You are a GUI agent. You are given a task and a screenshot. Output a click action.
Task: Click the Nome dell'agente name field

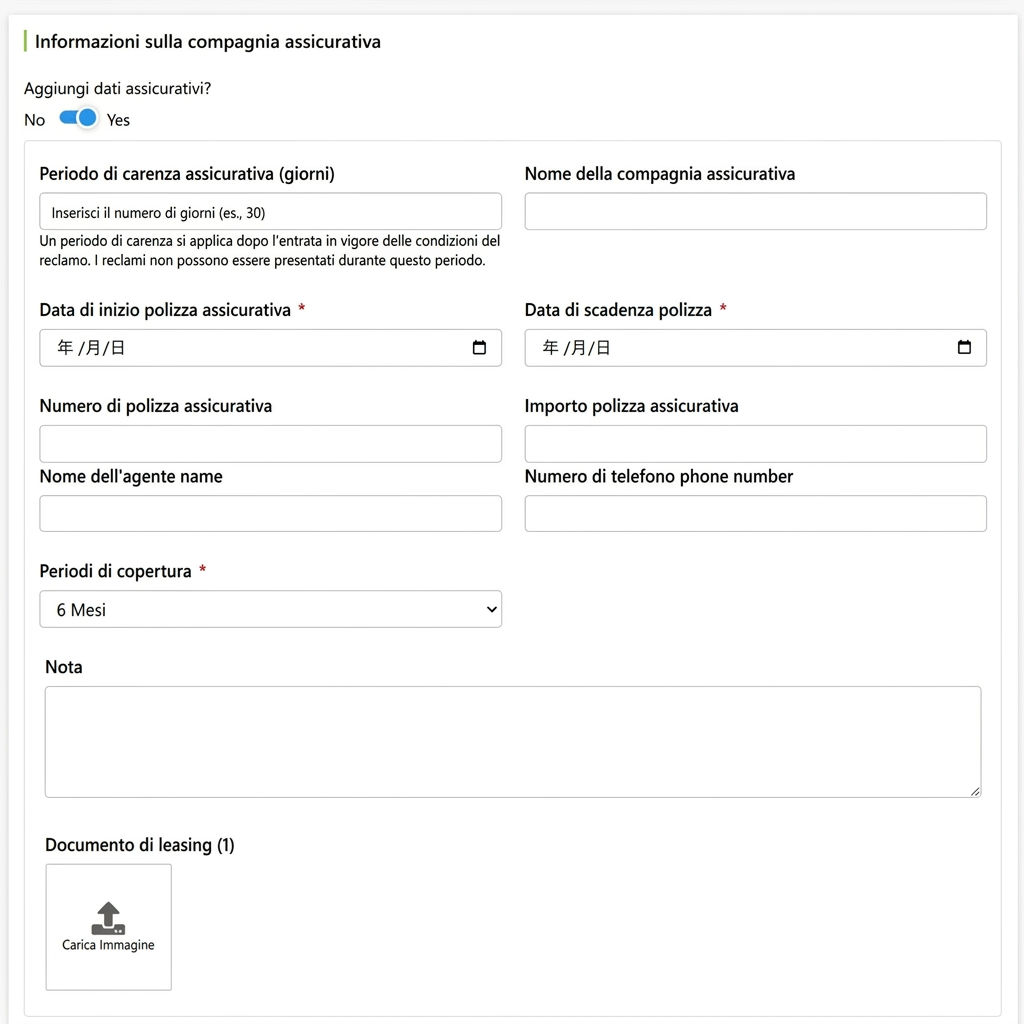point(270,513)
